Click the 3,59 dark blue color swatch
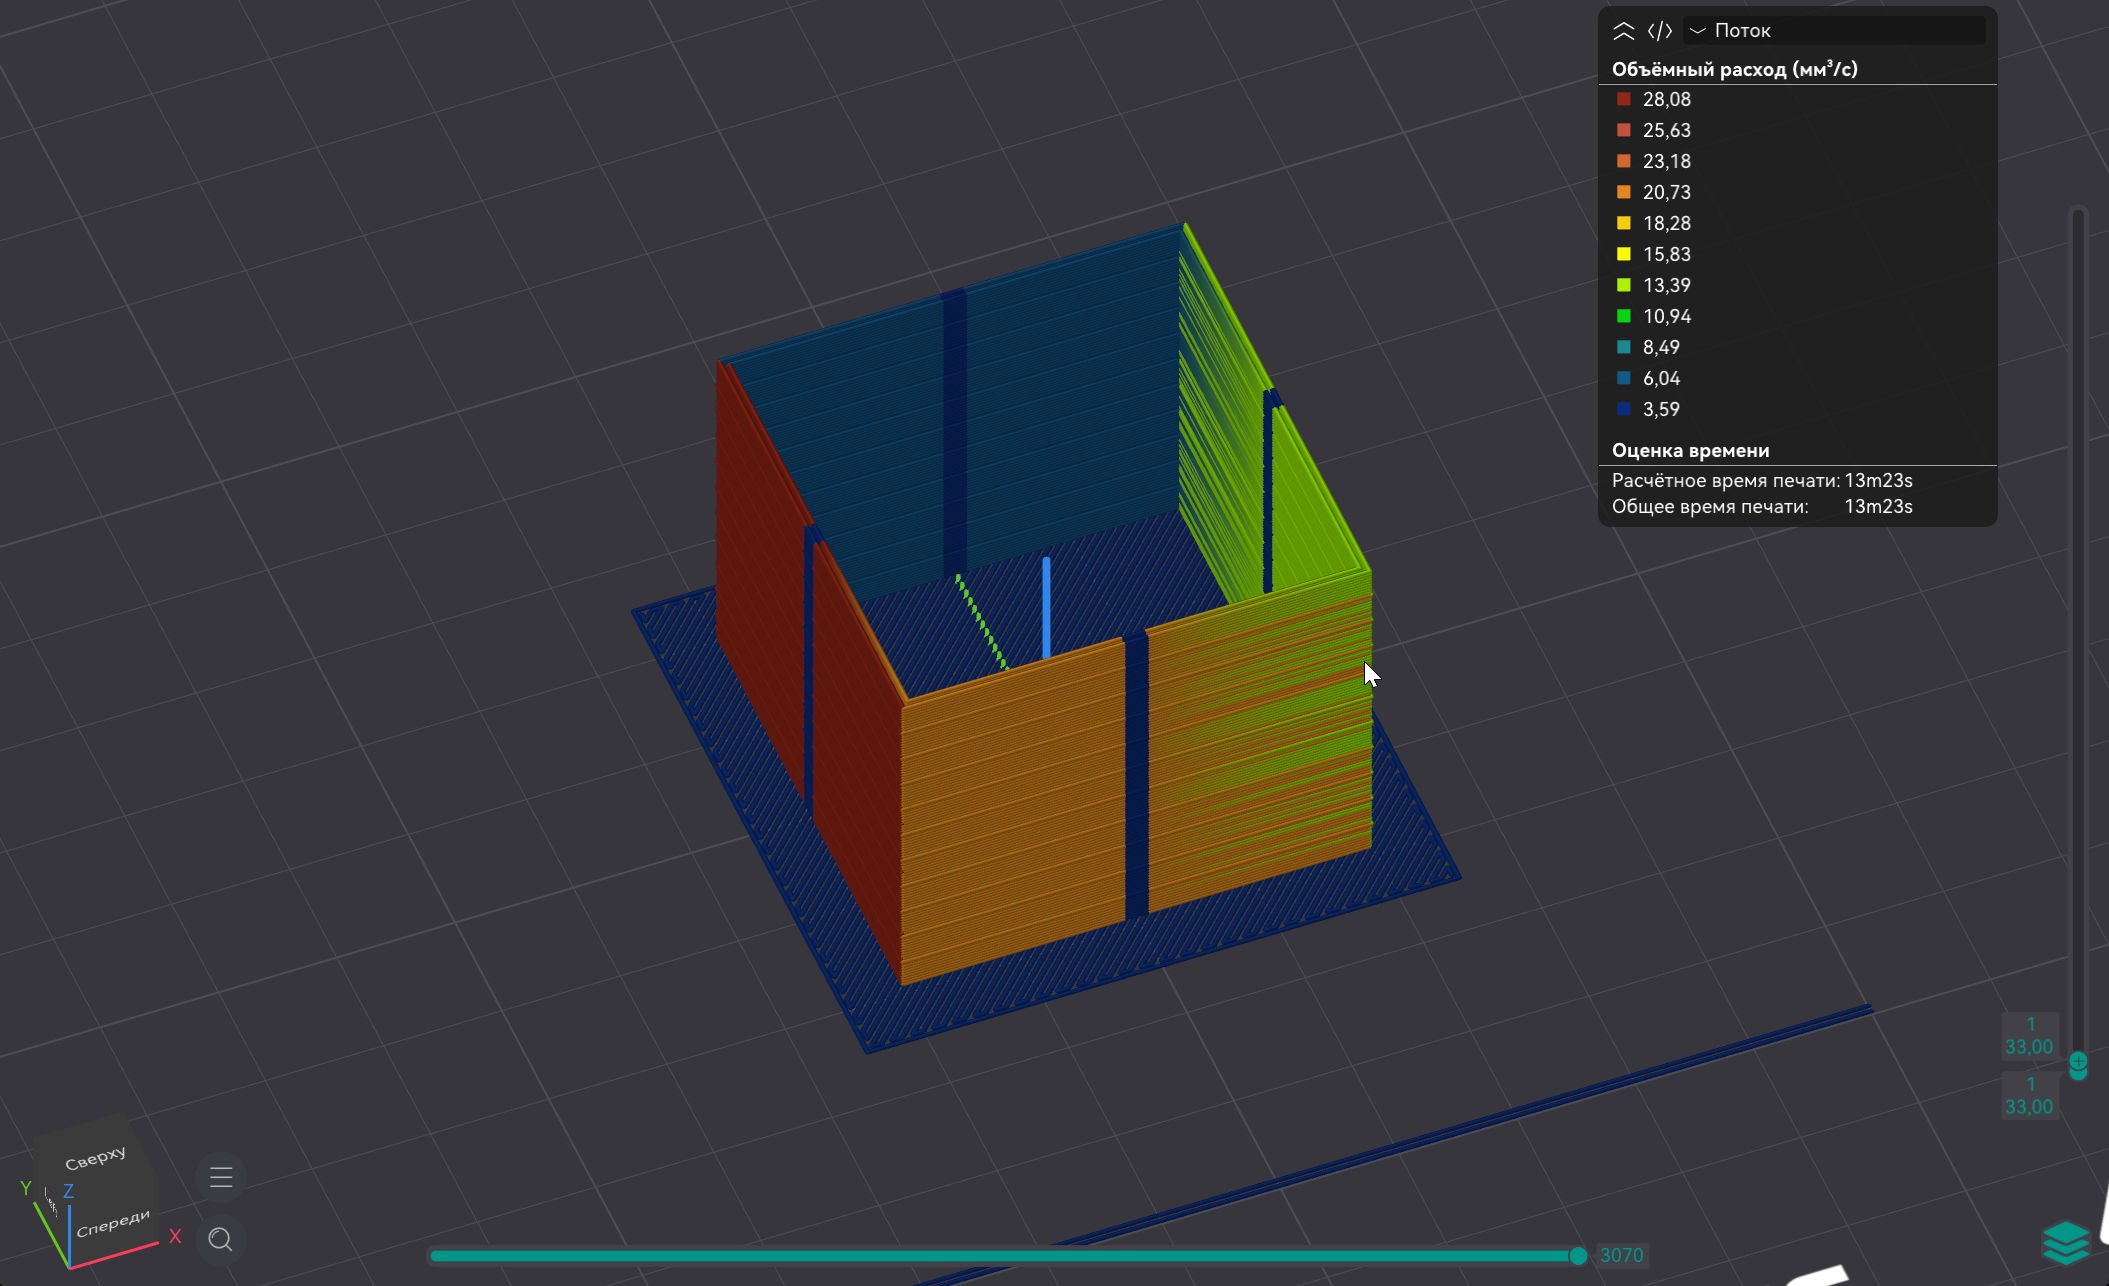The height and width of the screenshot is (1286, 2109). click(x=1624, y=409)
